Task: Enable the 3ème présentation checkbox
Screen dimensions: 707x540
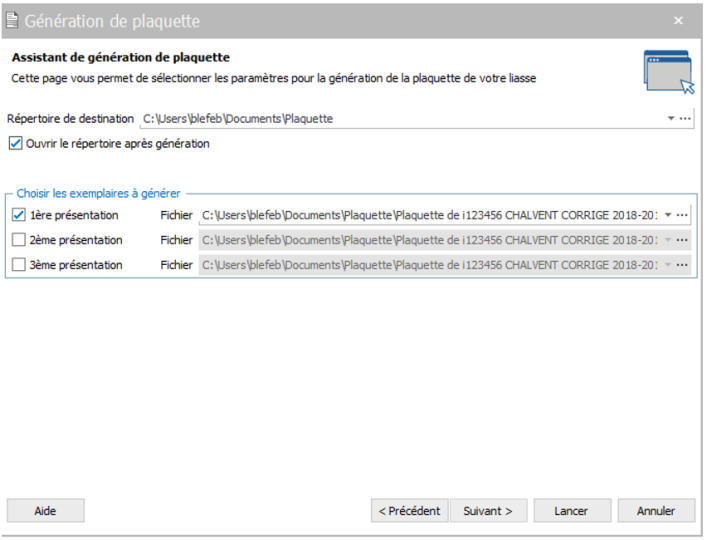Action: tap(18, 265)
